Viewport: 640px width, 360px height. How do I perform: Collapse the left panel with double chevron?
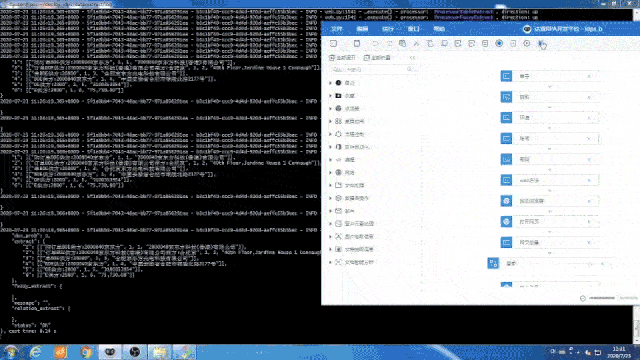pos(413,58)
